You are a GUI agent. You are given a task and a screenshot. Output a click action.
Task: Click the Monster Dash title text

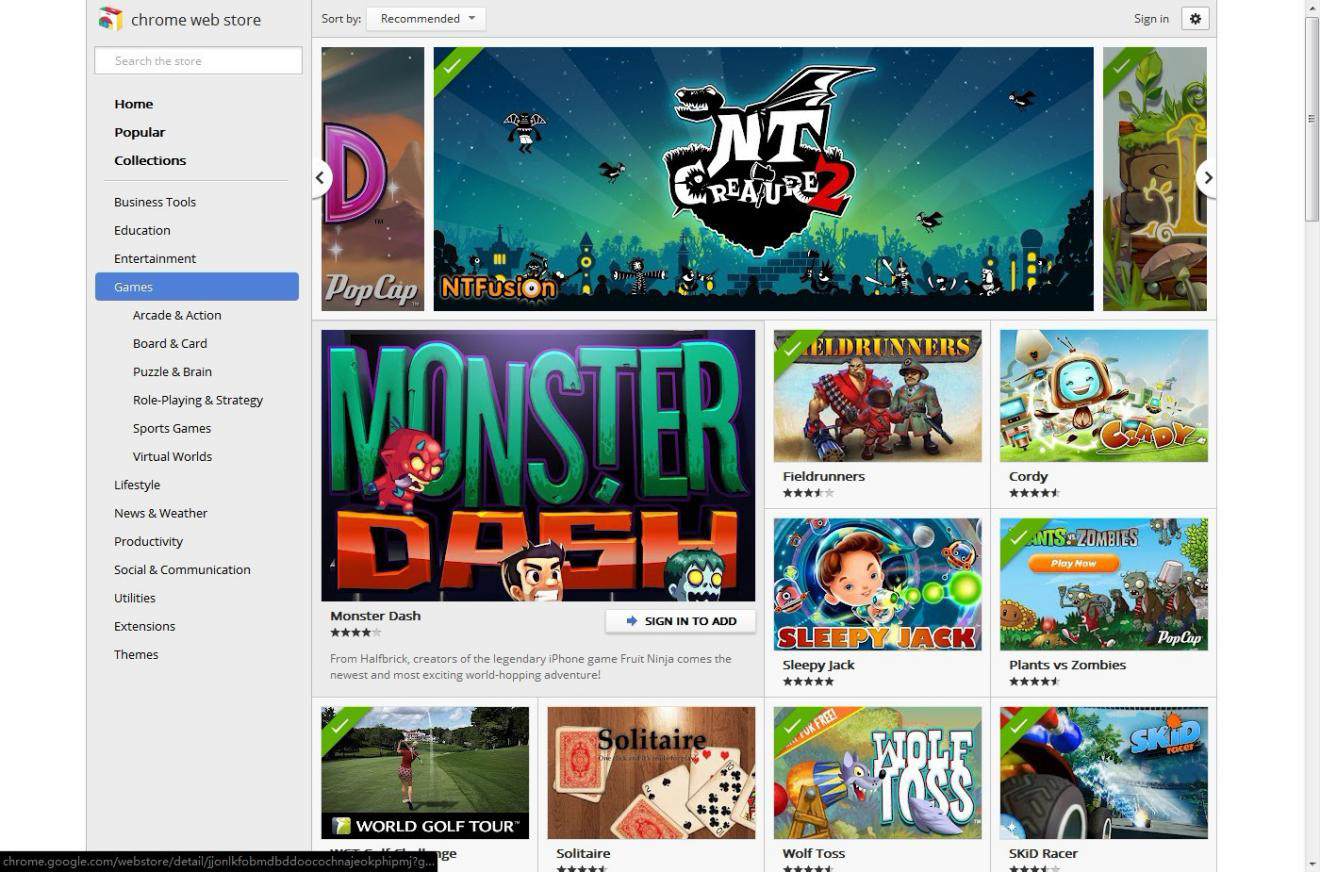[x=375, y=616]
